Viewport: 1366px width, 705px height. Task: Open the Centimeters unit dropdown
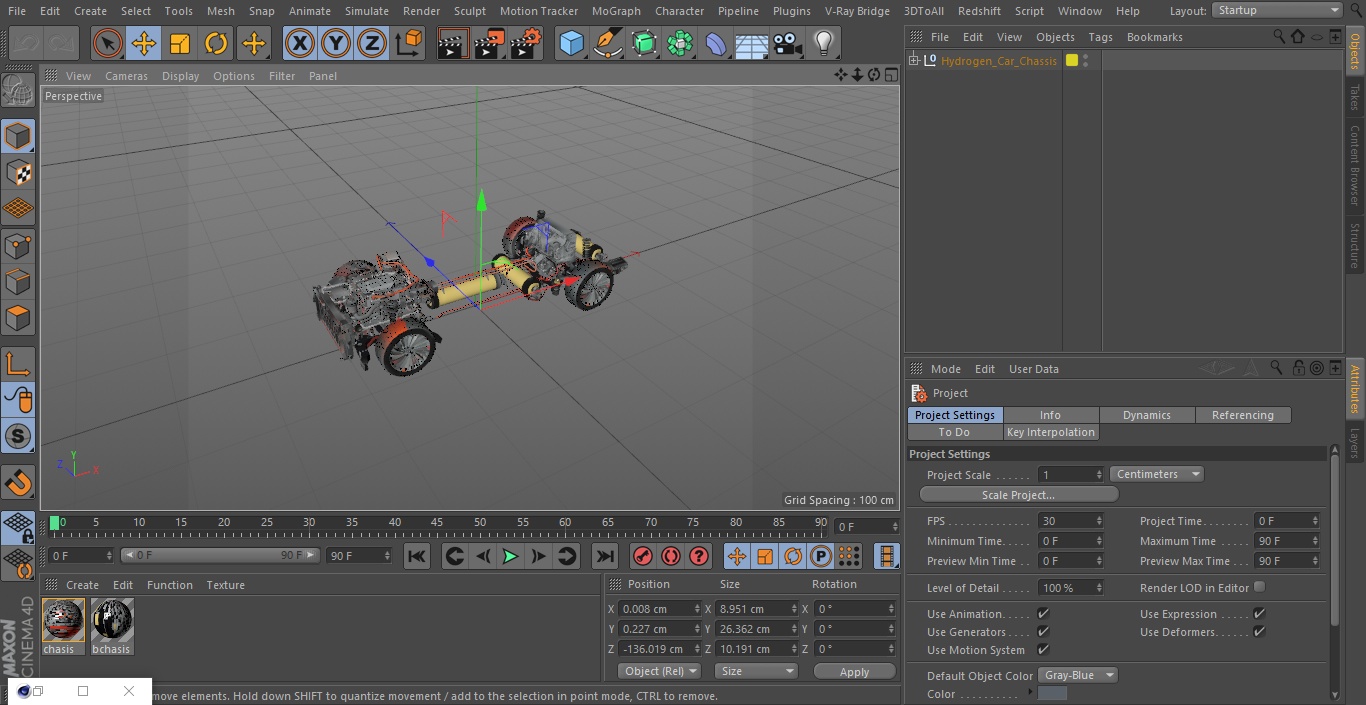click(x=1157, y=474)
